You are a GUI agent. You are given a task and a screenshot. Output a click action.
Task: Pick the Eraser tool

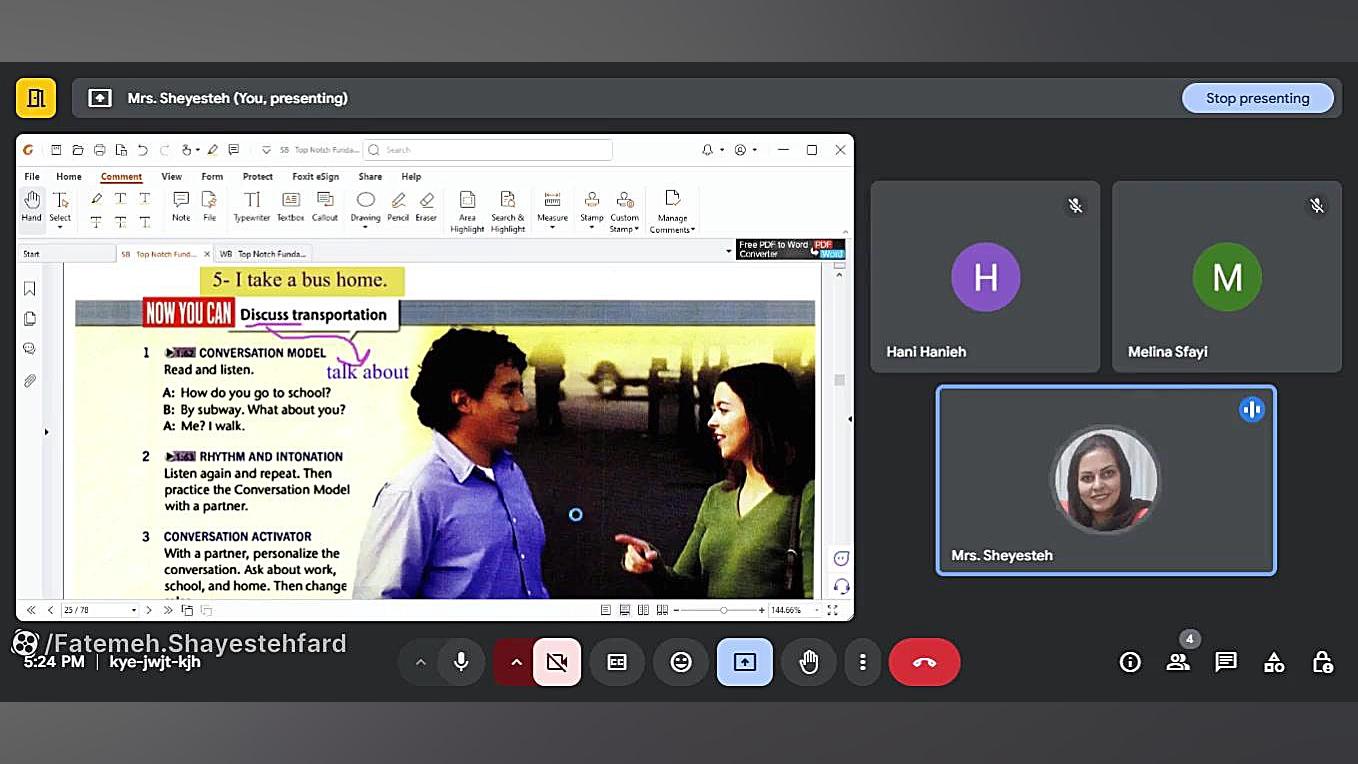click(x=427, y=206)
